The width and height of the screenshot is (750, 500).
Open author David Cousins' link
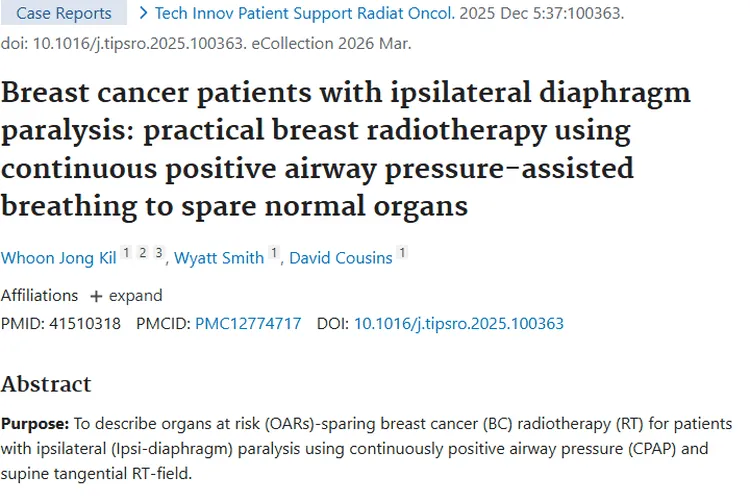(341, 258)
